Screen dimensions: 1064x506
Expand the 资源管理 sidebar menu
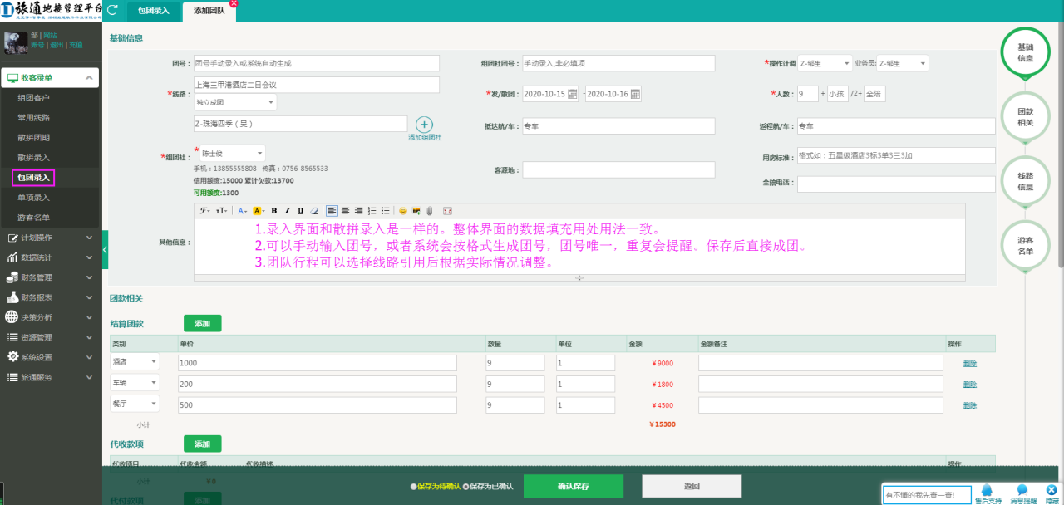tap(50, 337)
